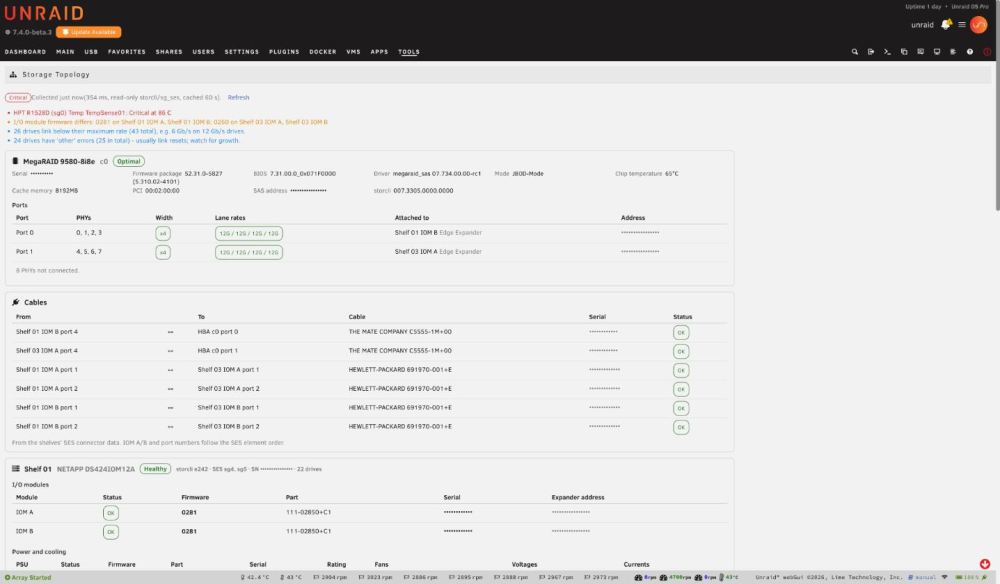Select the Tools menu item

click(409, 52)
